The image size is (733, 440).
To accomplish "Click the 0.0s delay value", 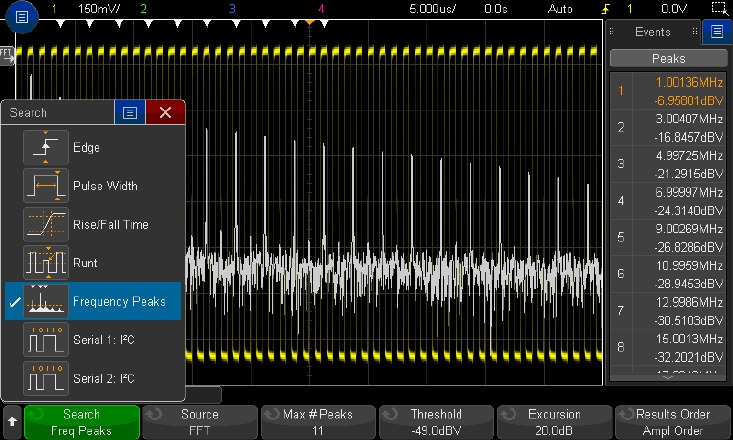I will (x=496, y=9).
